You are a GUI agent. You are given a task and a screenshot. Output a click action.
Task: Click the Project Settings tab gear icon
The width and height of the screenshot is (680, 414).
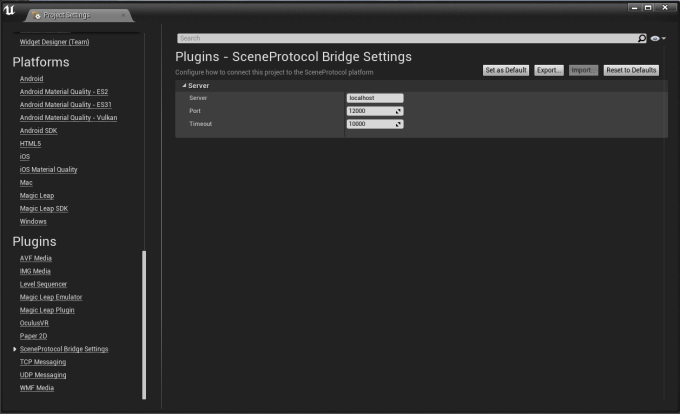pyautogui.click(x=37, y=16)
